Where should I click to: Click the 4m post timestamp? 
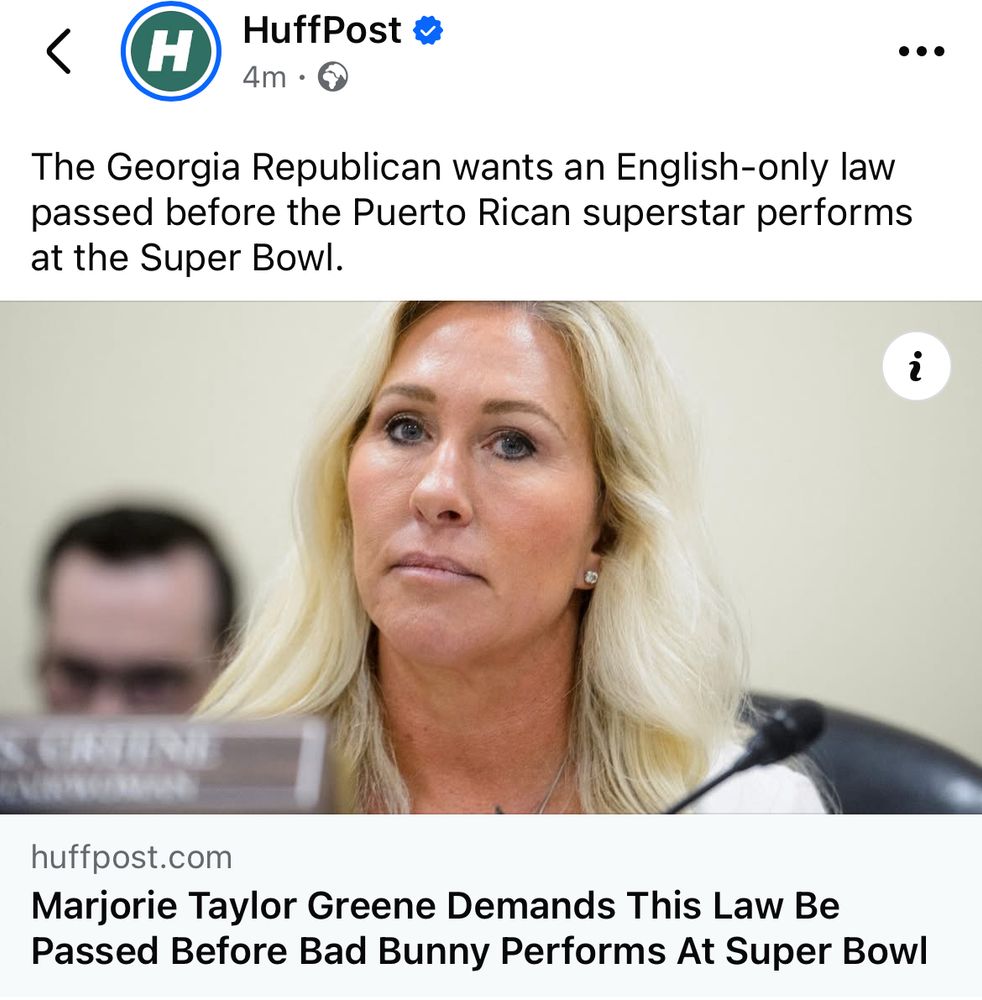click(264, 77)
